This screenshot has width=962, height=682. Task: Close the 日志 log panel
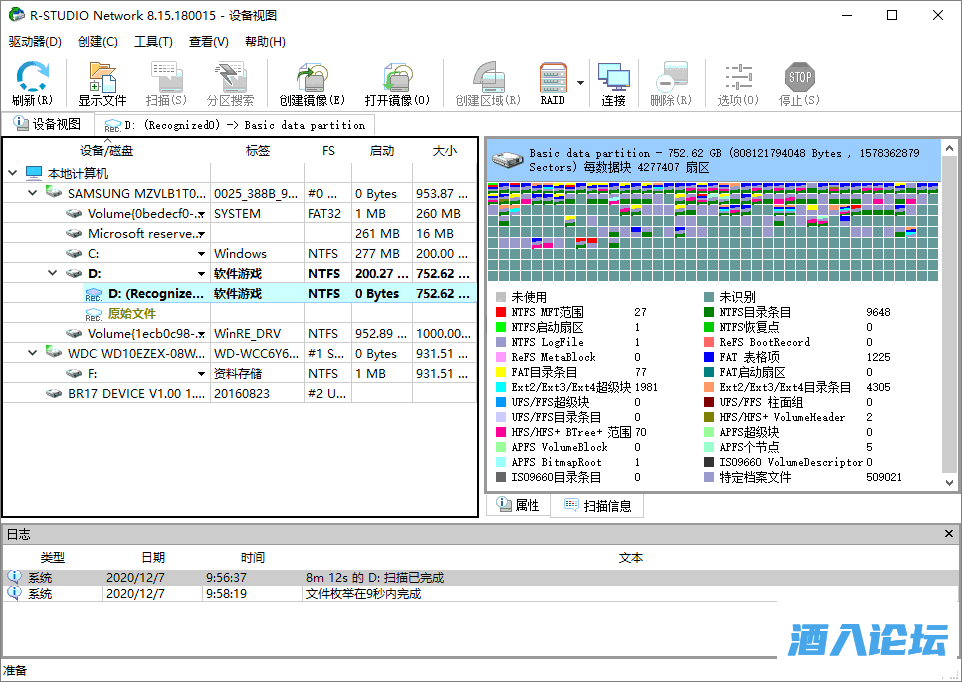pyautogui.click(x=949, y=535)
